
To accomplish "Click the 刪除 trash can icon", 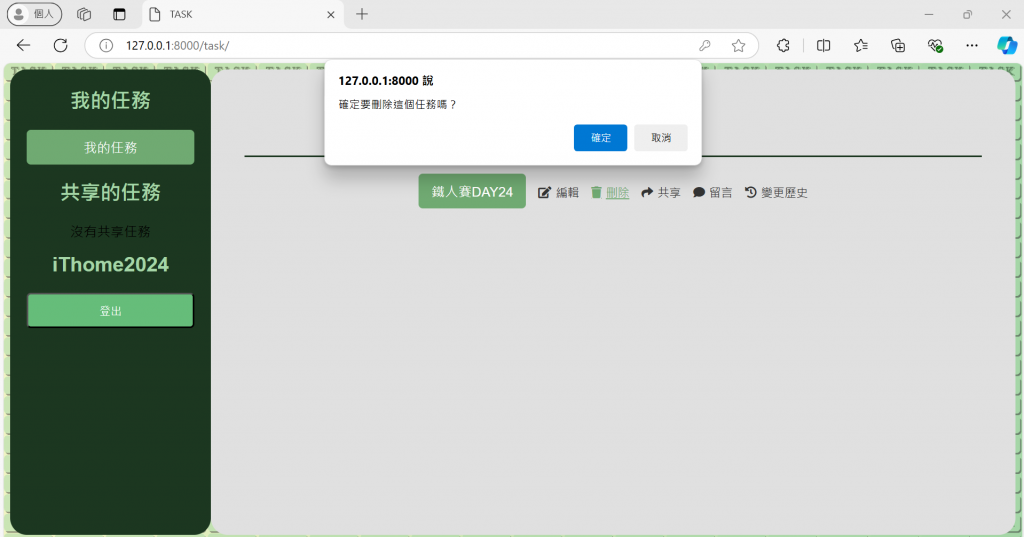I will [596, 192].
